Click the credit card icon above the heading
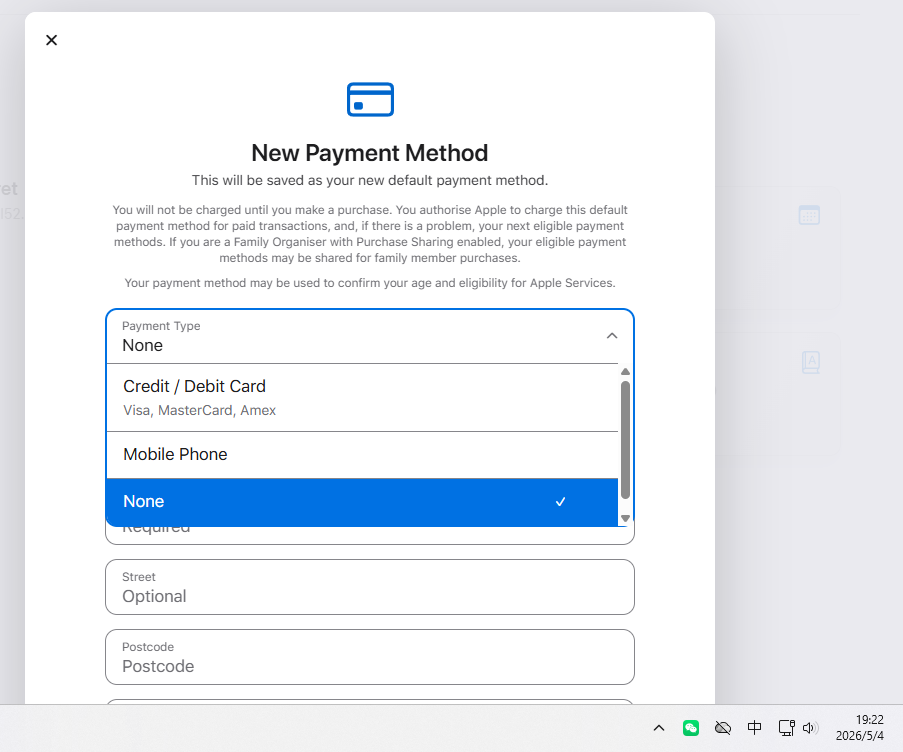This screenshot has width=903, height=752. click(370, 100)
